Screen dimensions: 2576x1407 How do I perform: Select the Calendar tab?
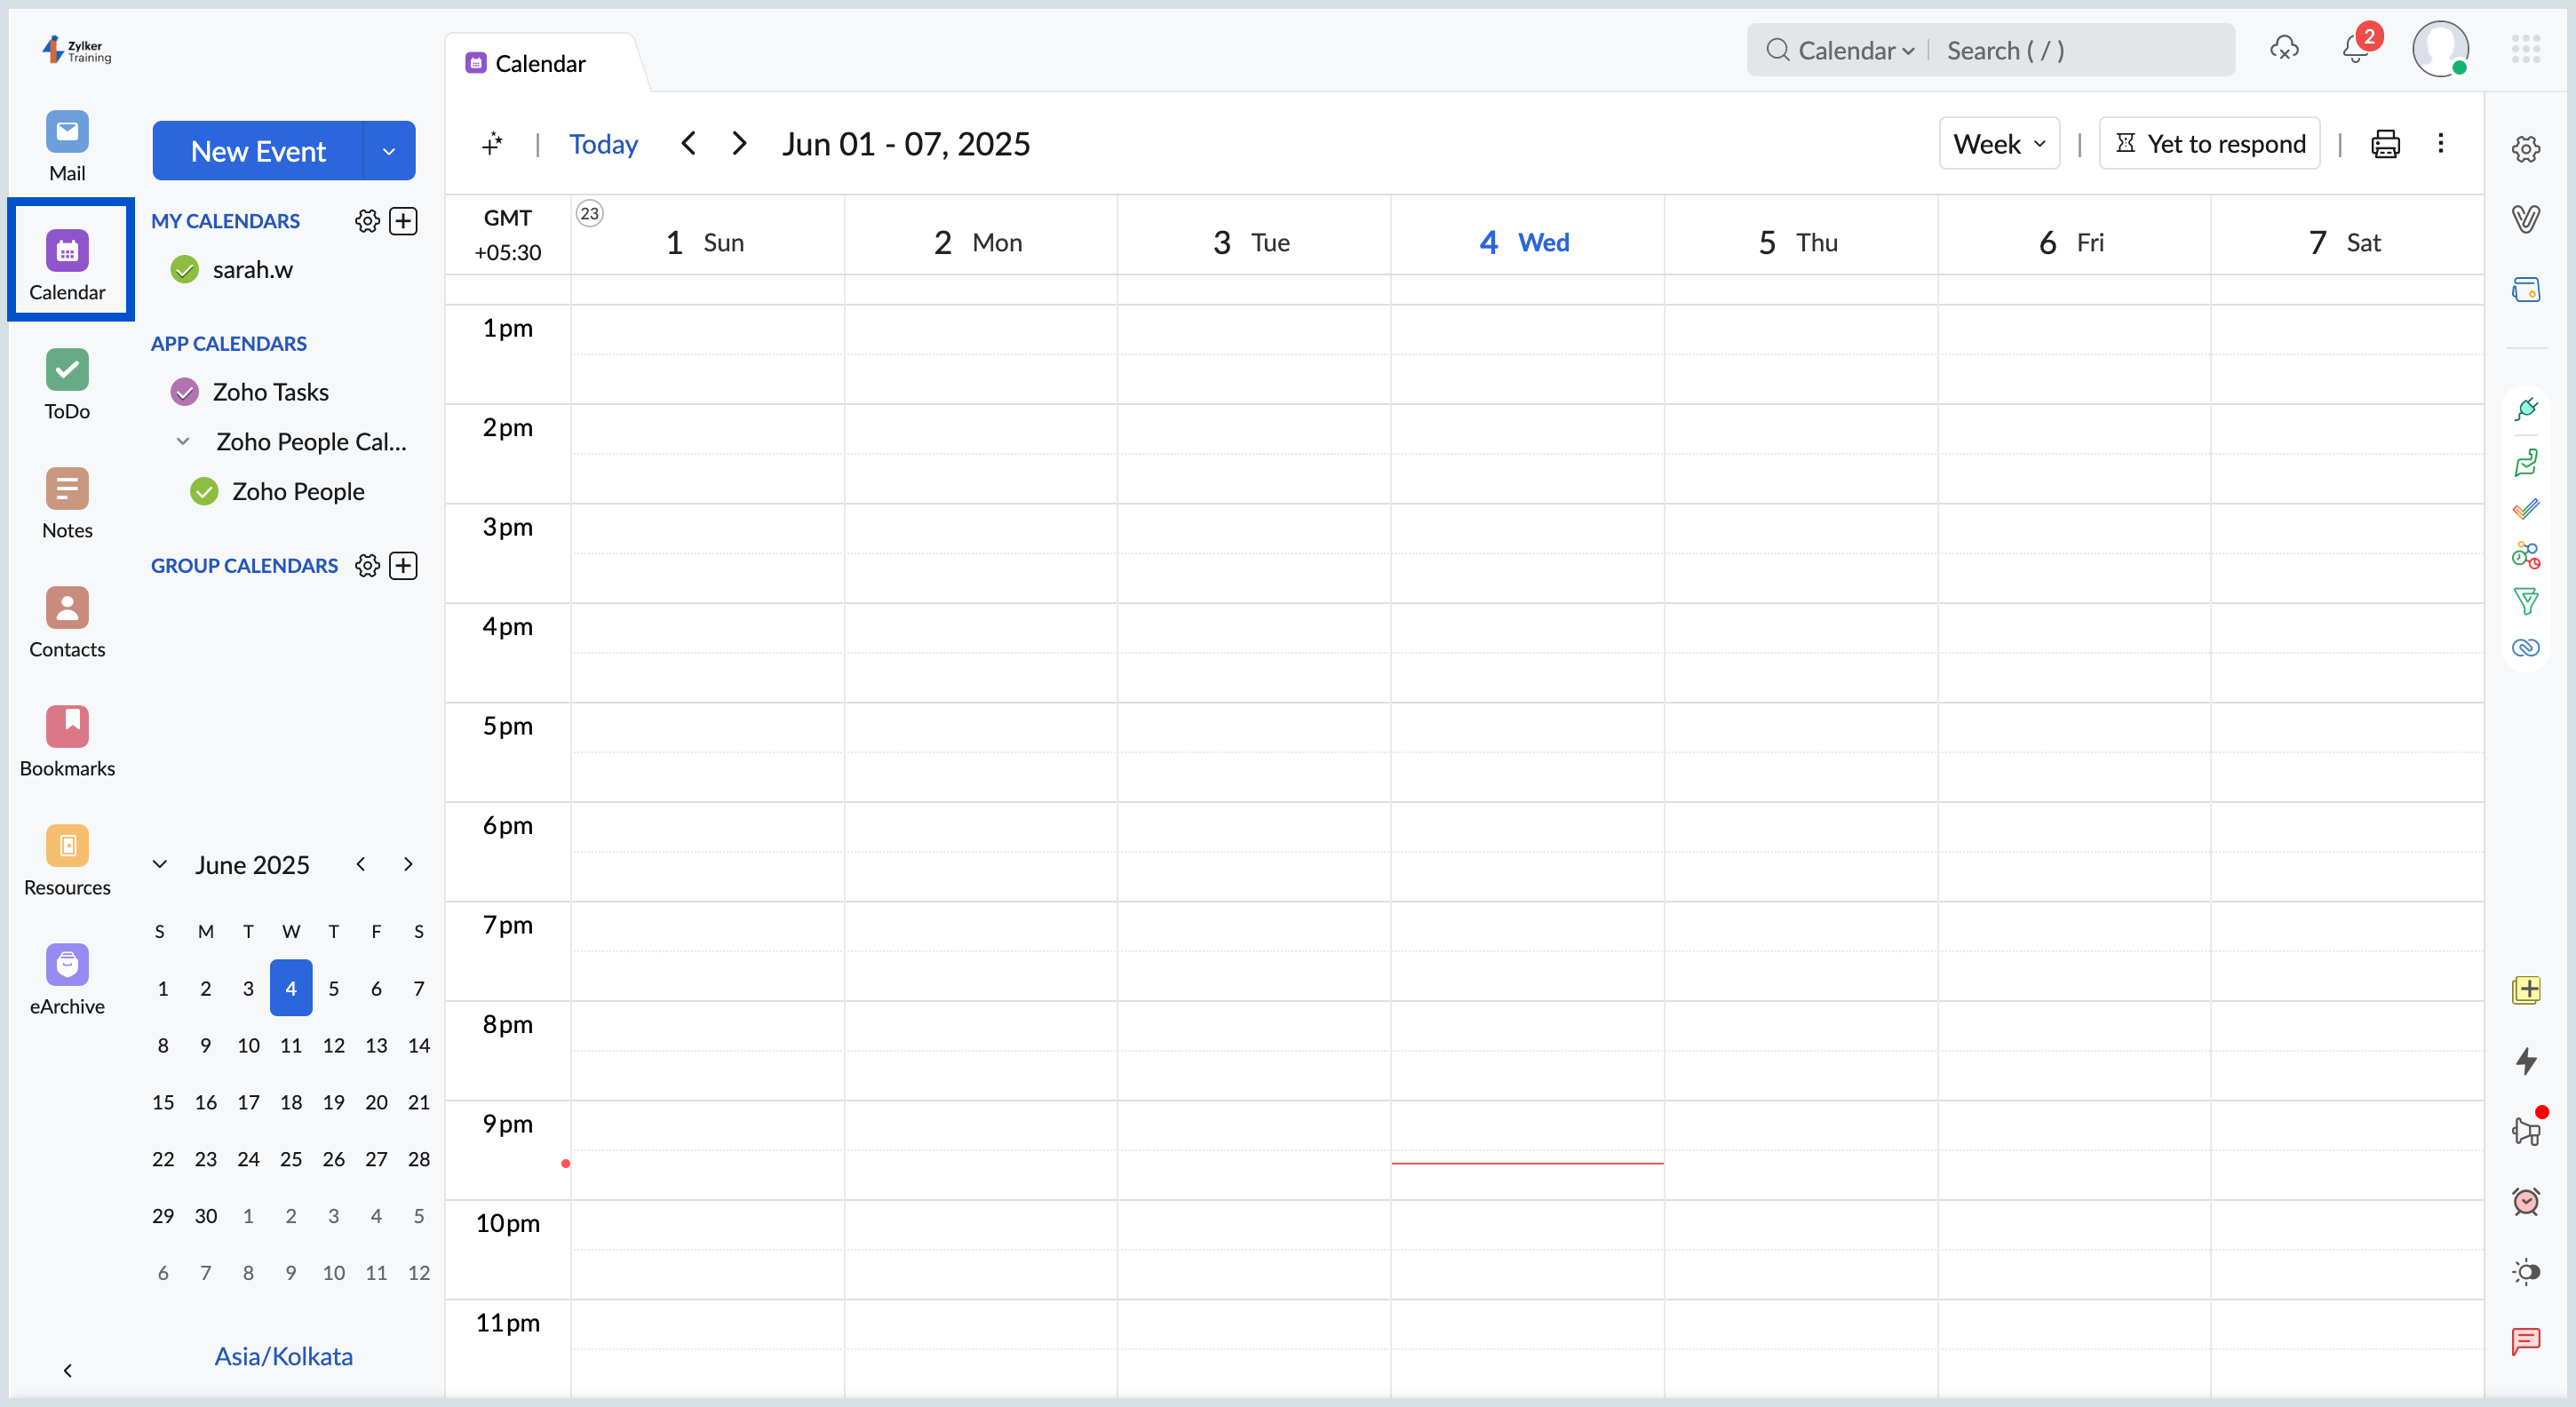coord(540,64)
